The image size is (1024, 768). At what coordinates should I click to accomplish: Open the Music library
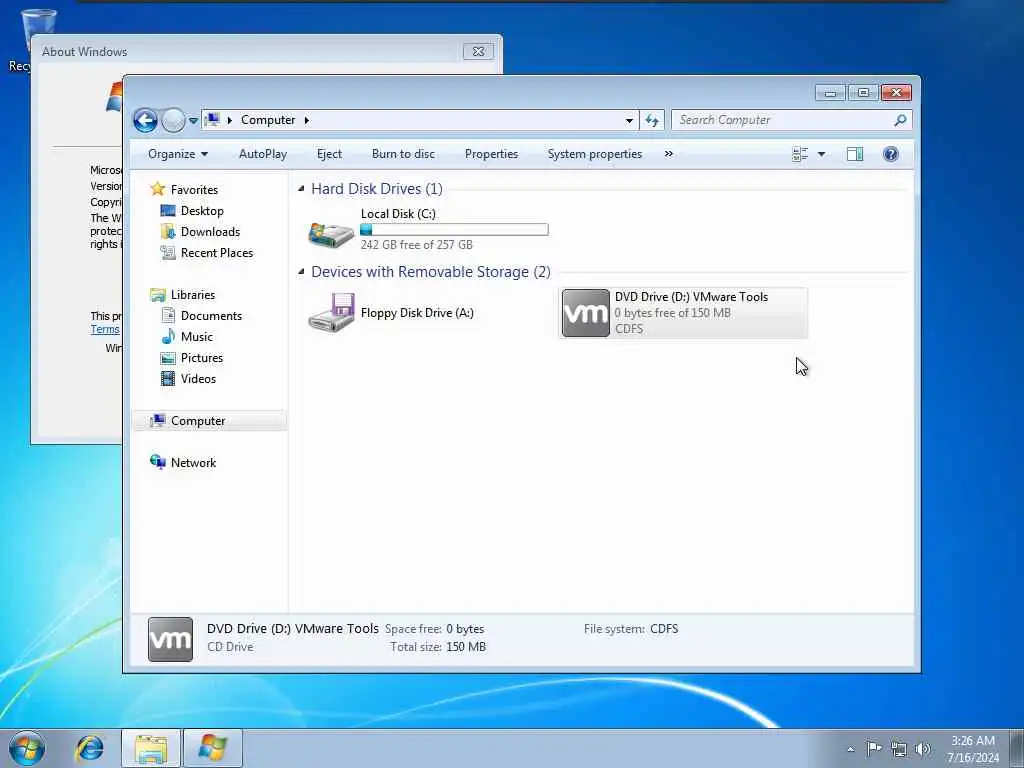[197, 337]
